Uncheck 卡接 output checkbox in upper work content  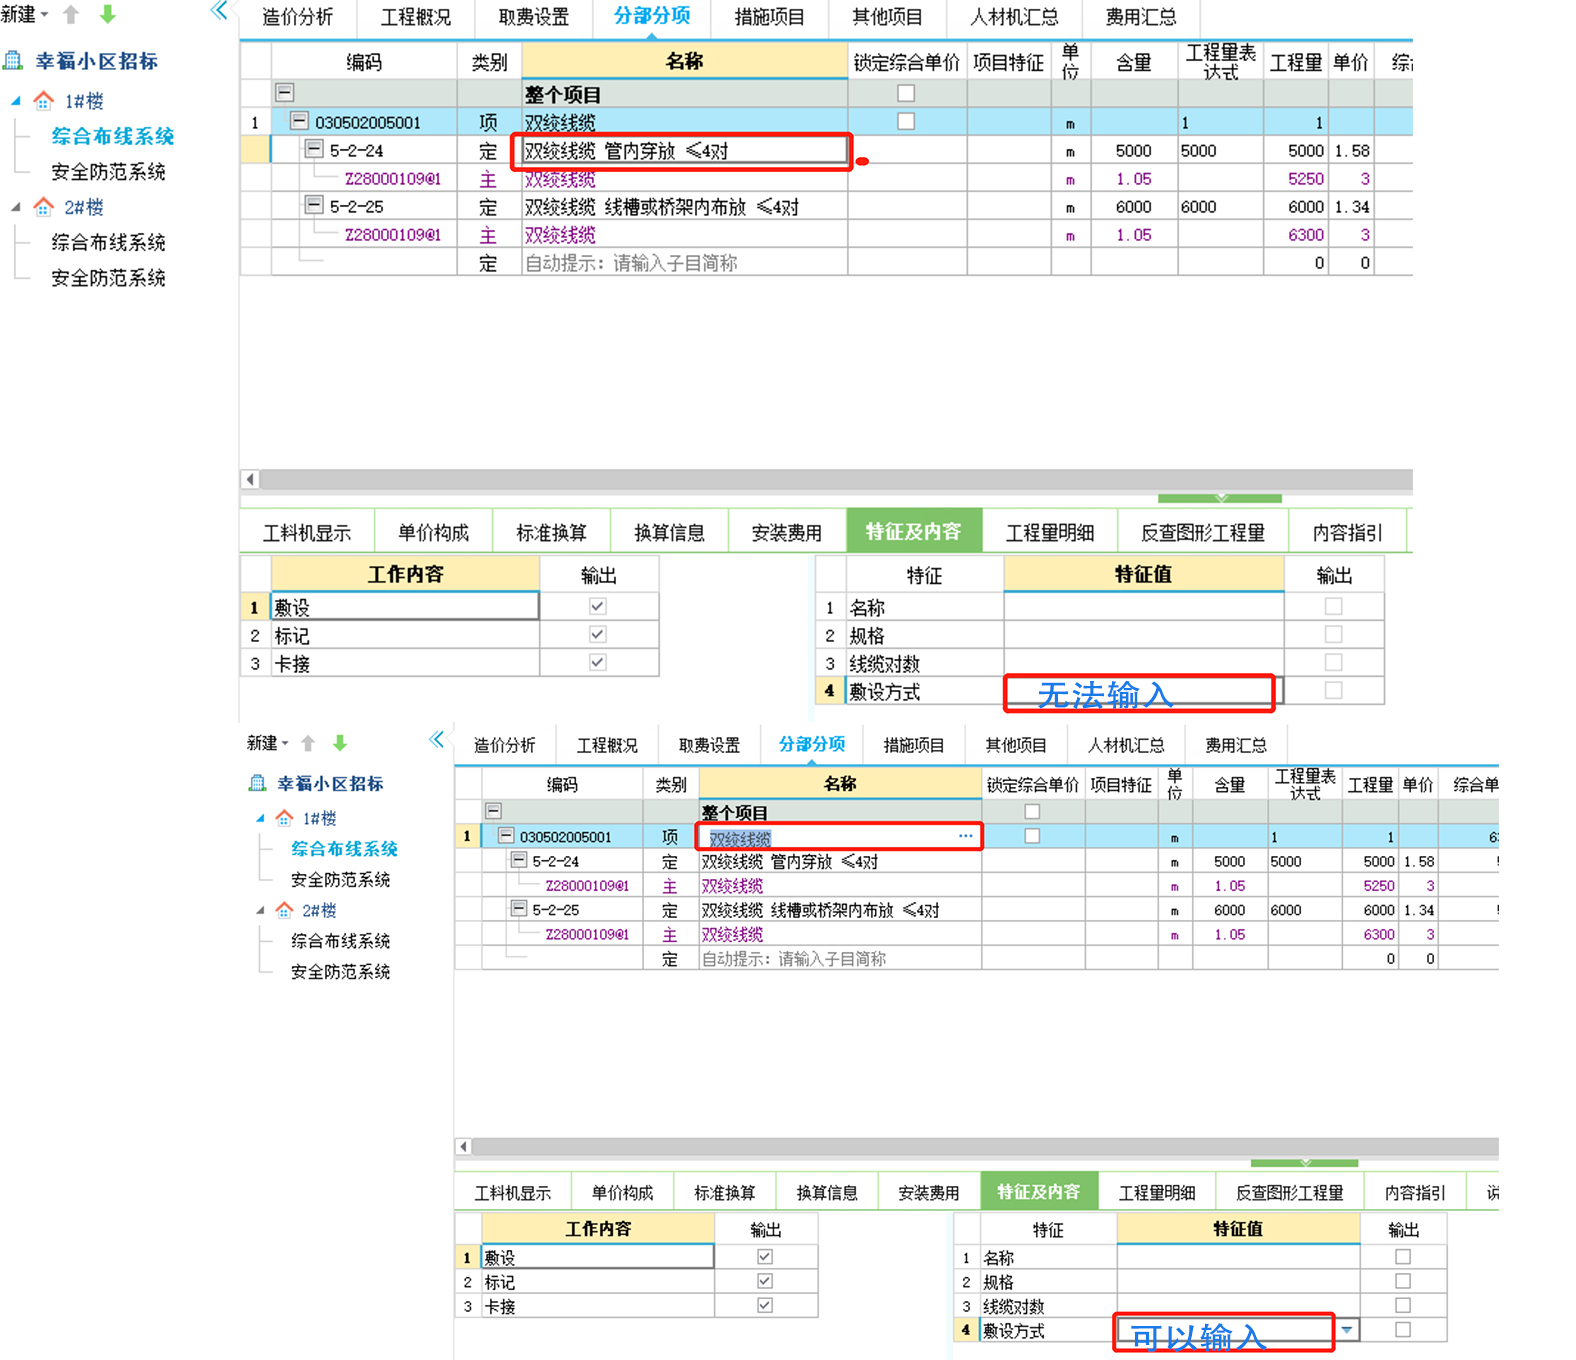pyautogui.click(x=597, y=662)
